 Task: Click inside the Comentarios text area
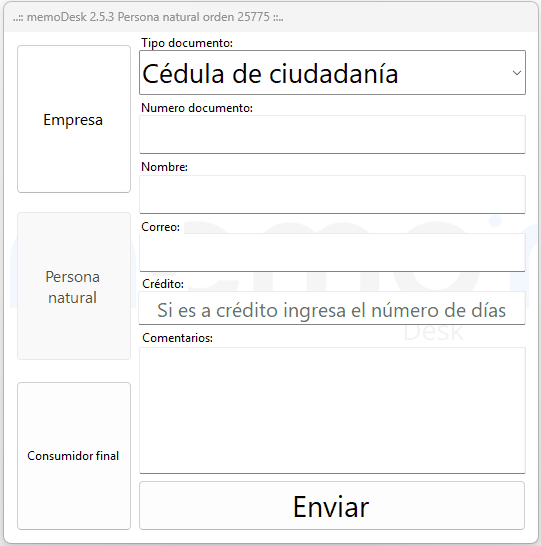pyautogui.click(x=332, y=410)
